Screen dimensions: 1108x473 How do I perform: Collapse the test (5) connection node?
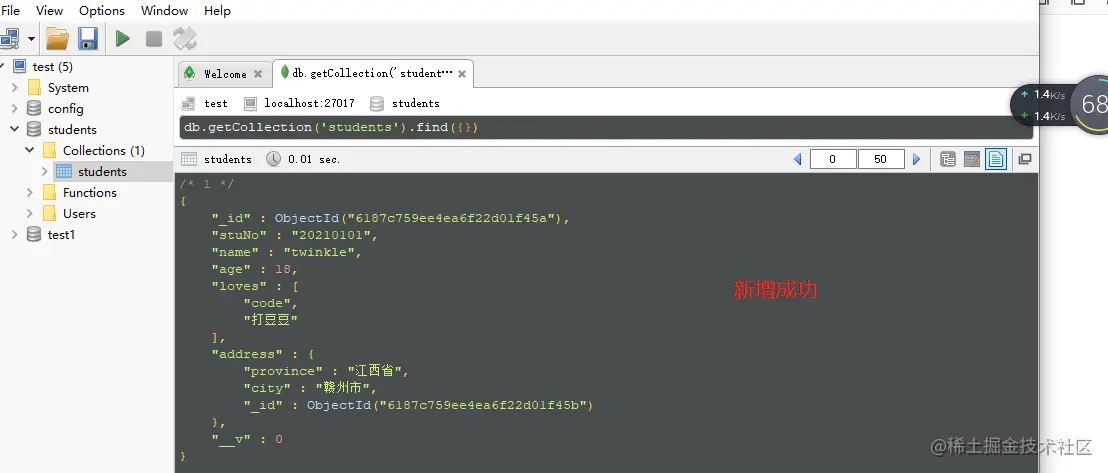[x=2, y=66]
